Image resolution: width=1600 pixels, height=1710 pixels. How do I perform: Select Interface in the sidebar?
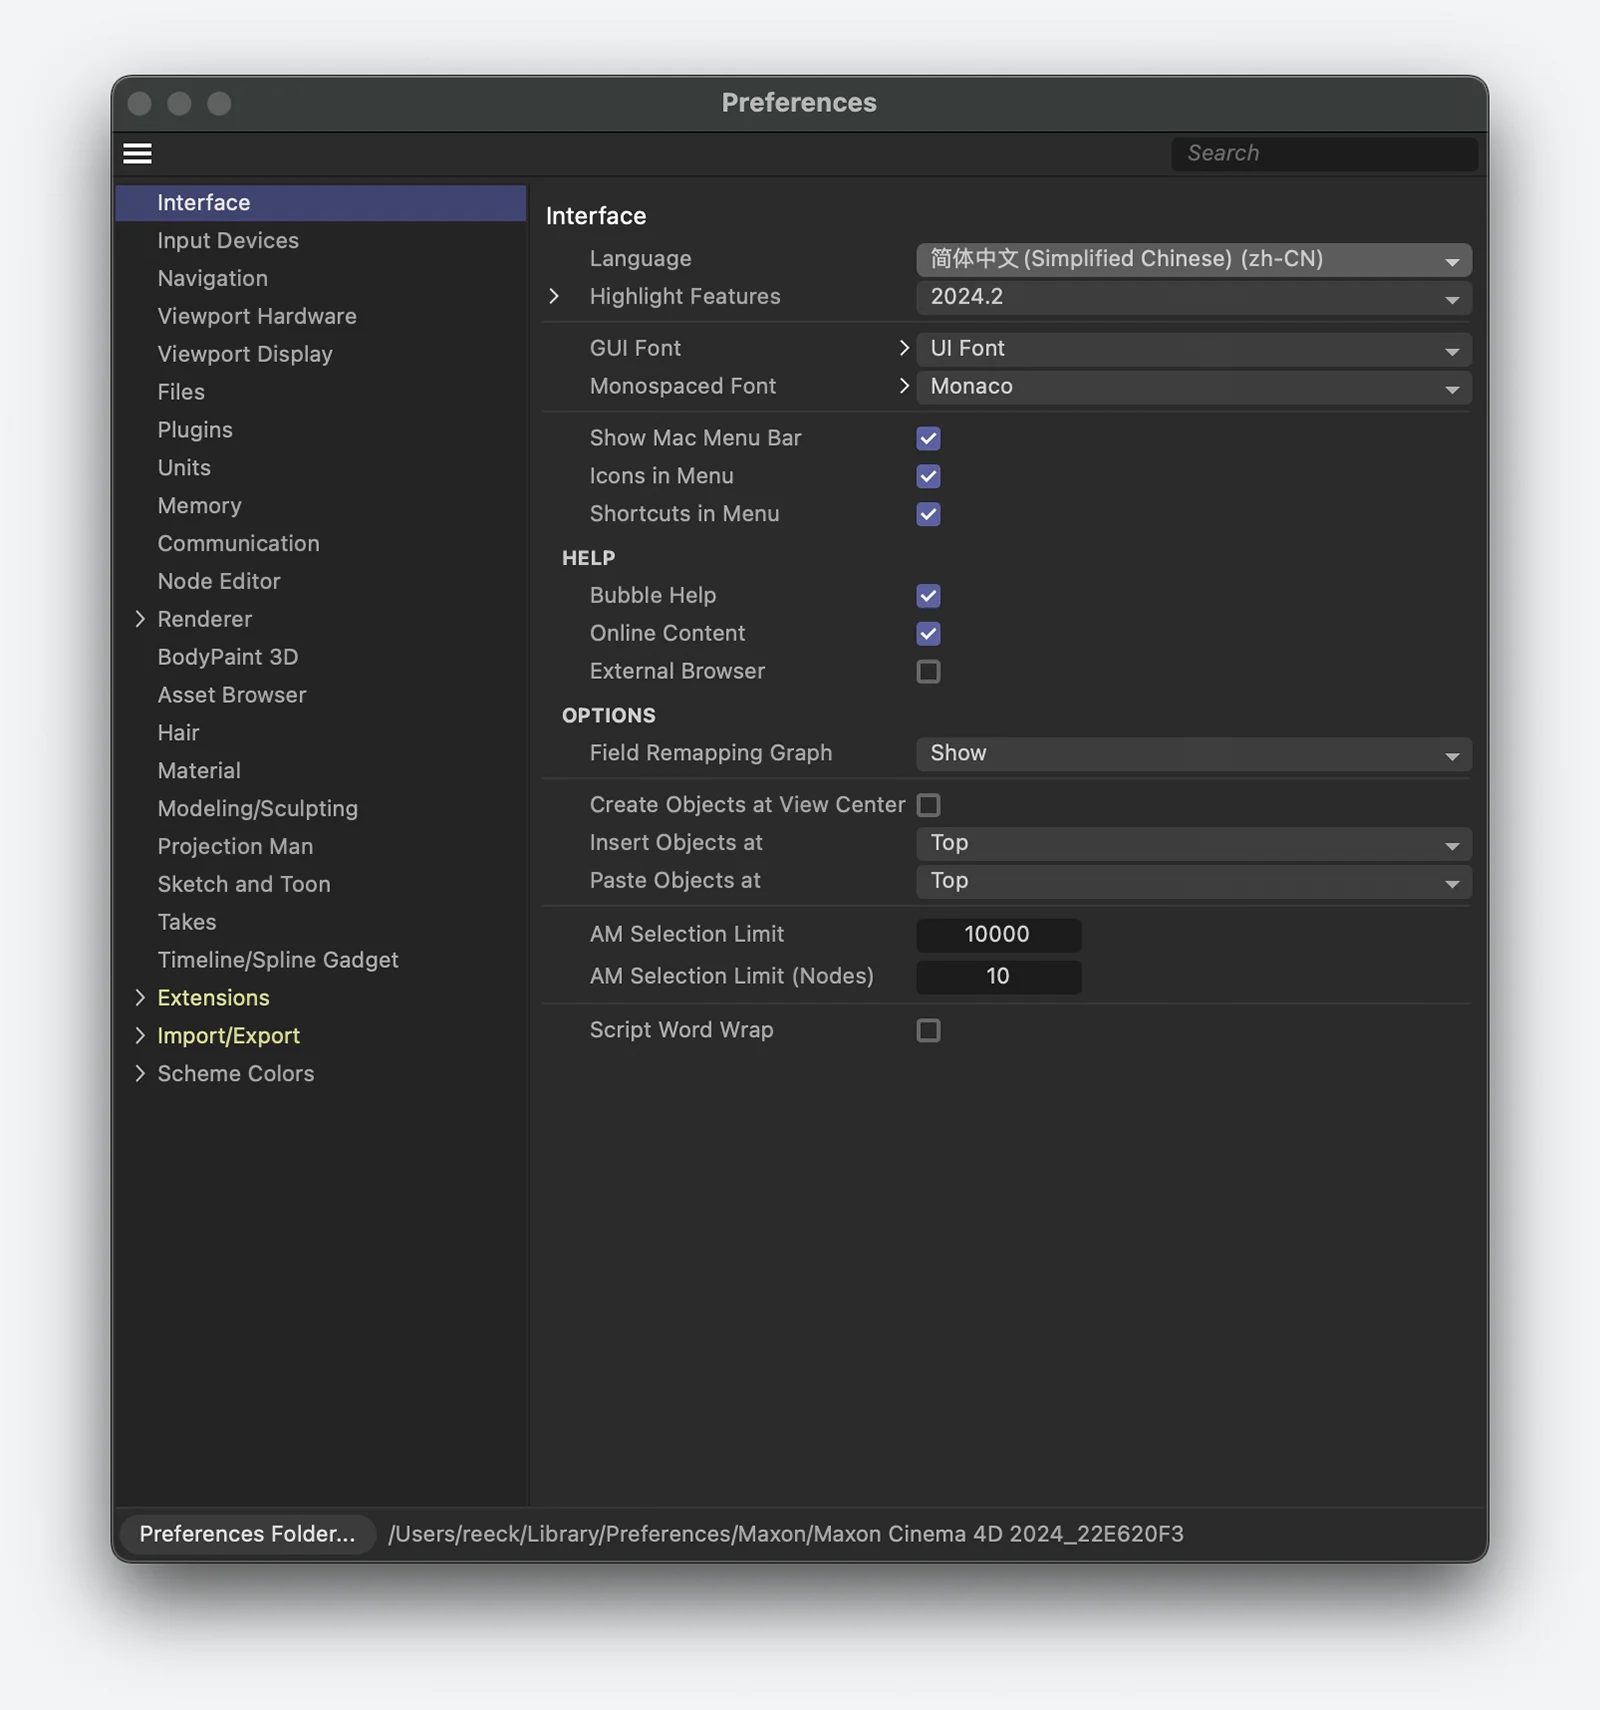321,202
